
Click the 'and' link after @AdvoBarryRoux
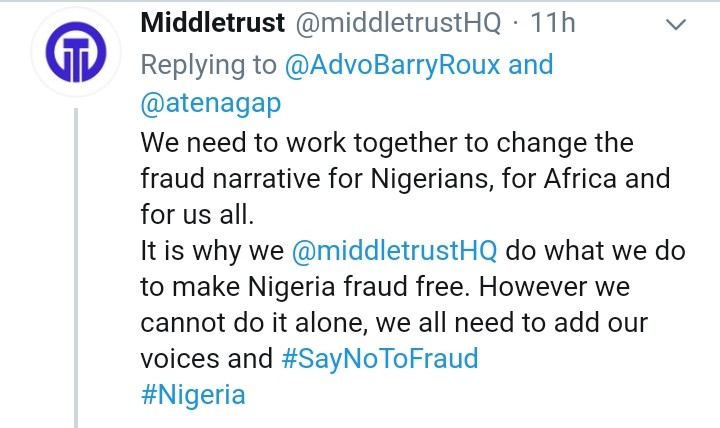(530, 64)
